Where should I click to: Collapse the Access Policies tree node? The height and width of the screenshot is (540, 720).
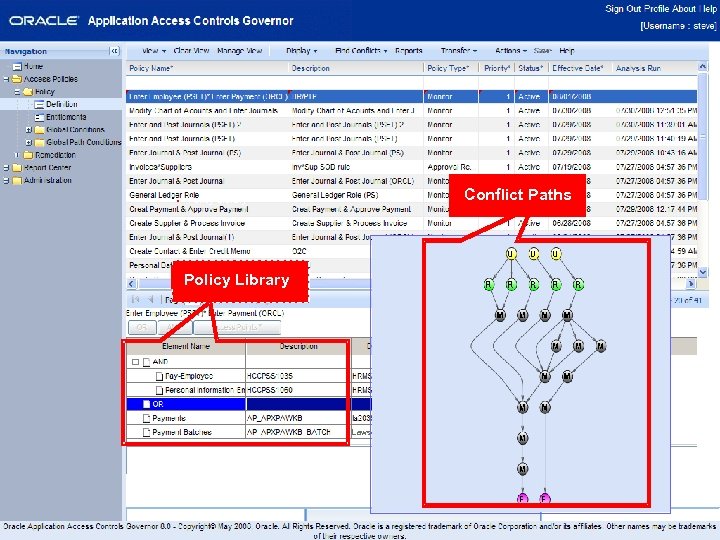(6, 79)
